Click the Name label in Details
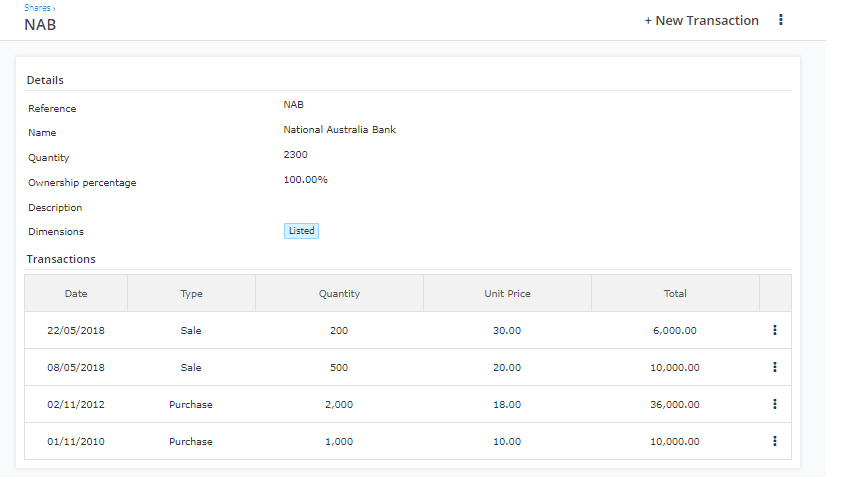The width and height of the screenshot is (843, 485). point(42,133)
